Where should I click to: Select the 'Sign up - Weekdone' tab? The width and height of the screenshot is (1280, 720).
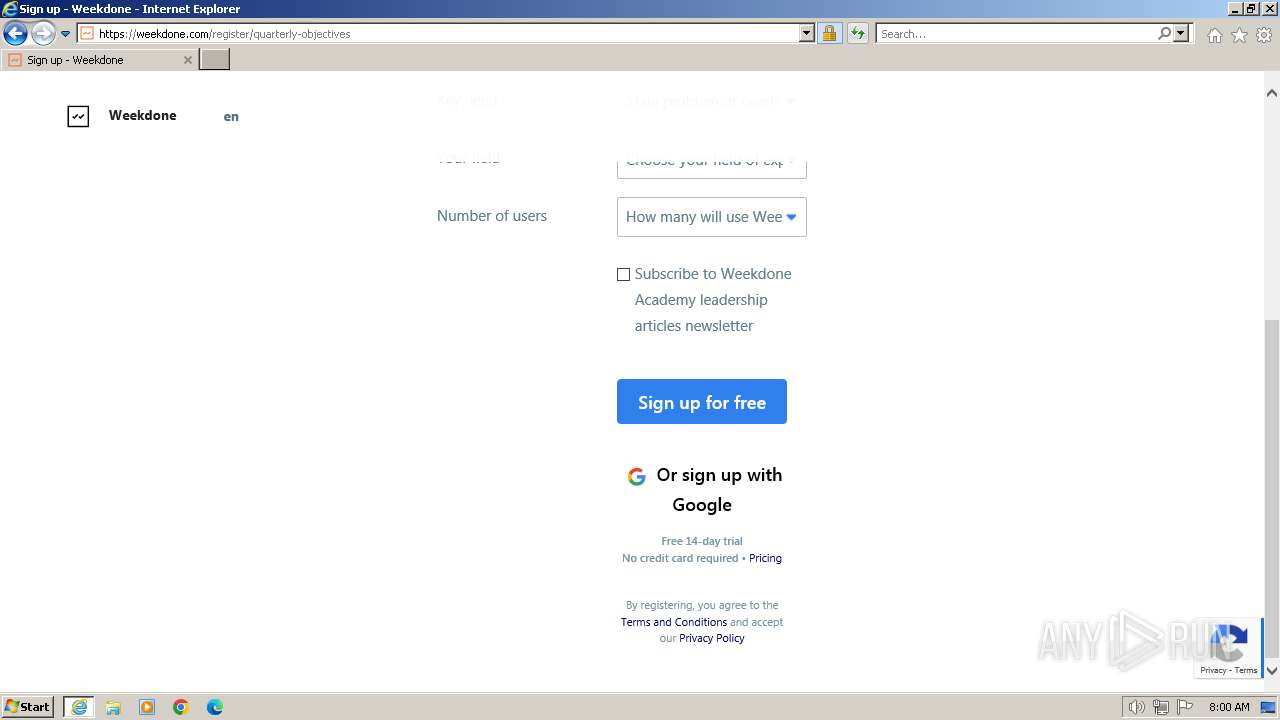100,60
